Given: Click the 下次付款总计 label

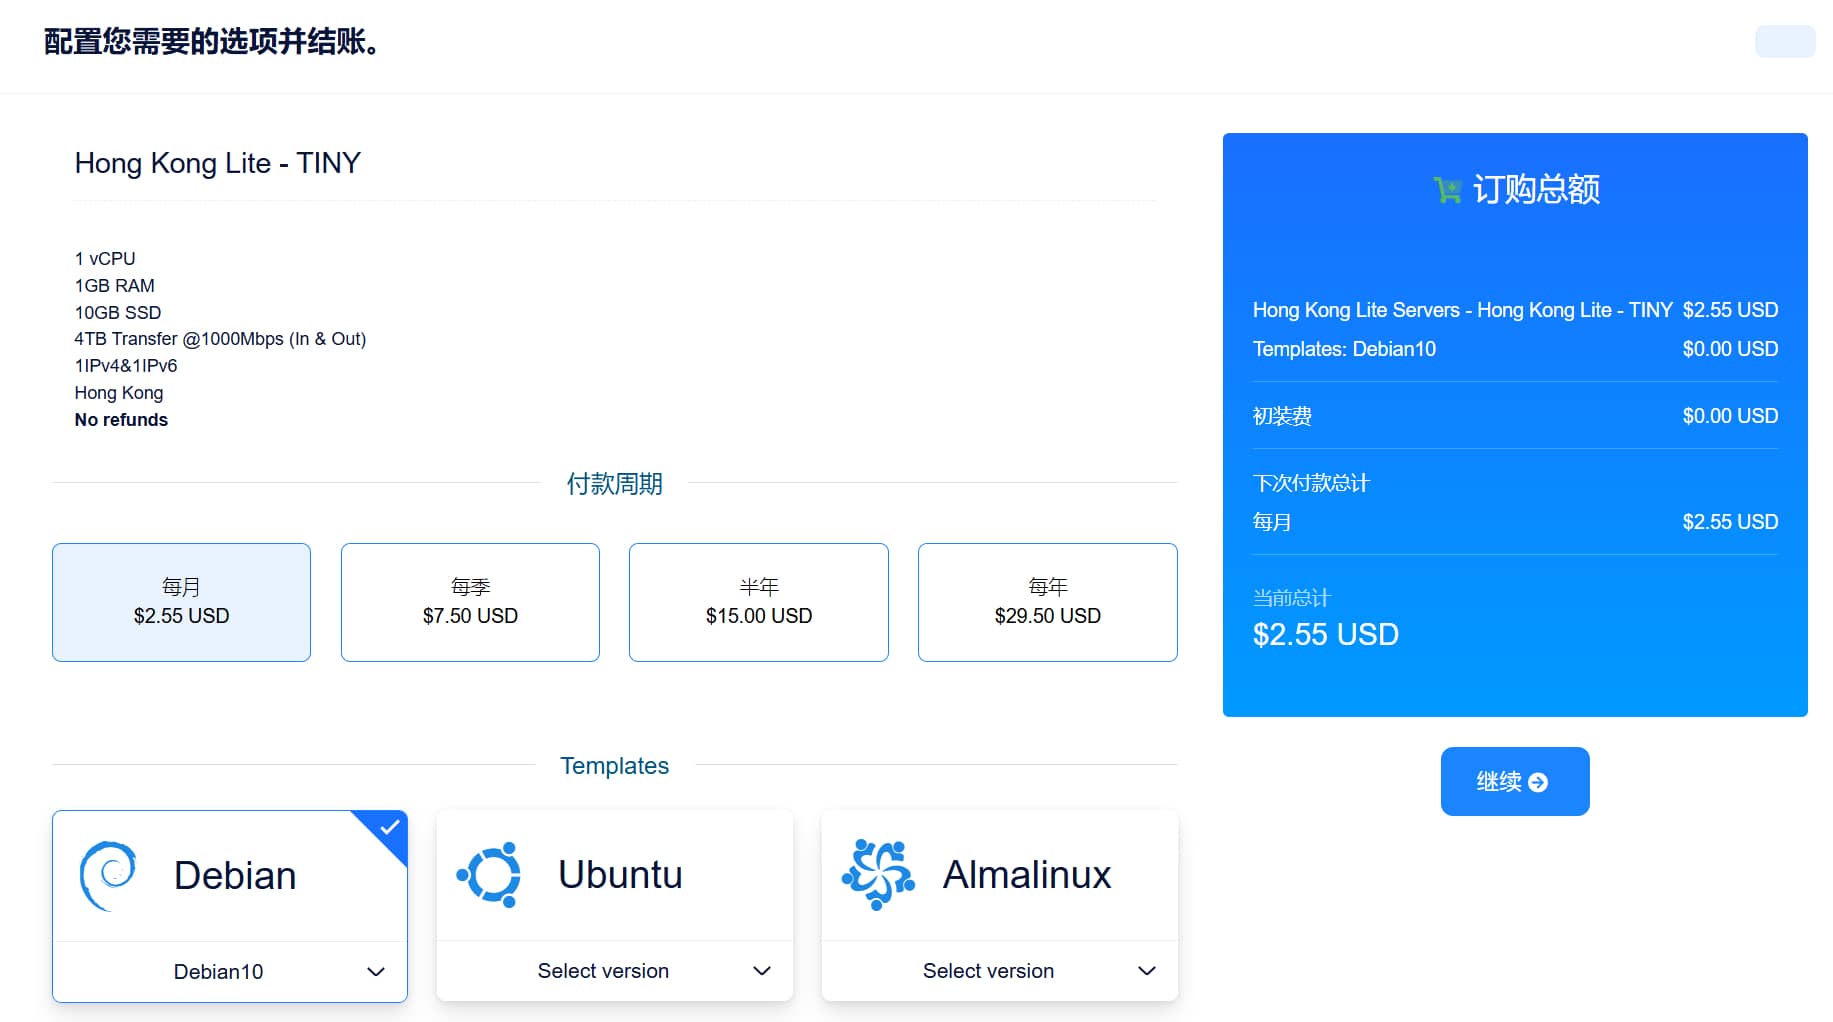Looking at the screenshot, I should [x=1311, y=483].
